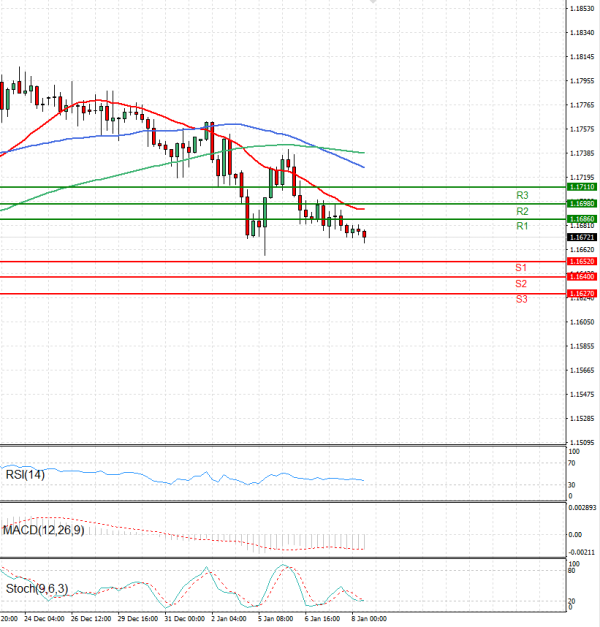Viewport: 600px width, 627px height.
Task: Select the green 1.17110 price tag
Action: tap(581, 187)
